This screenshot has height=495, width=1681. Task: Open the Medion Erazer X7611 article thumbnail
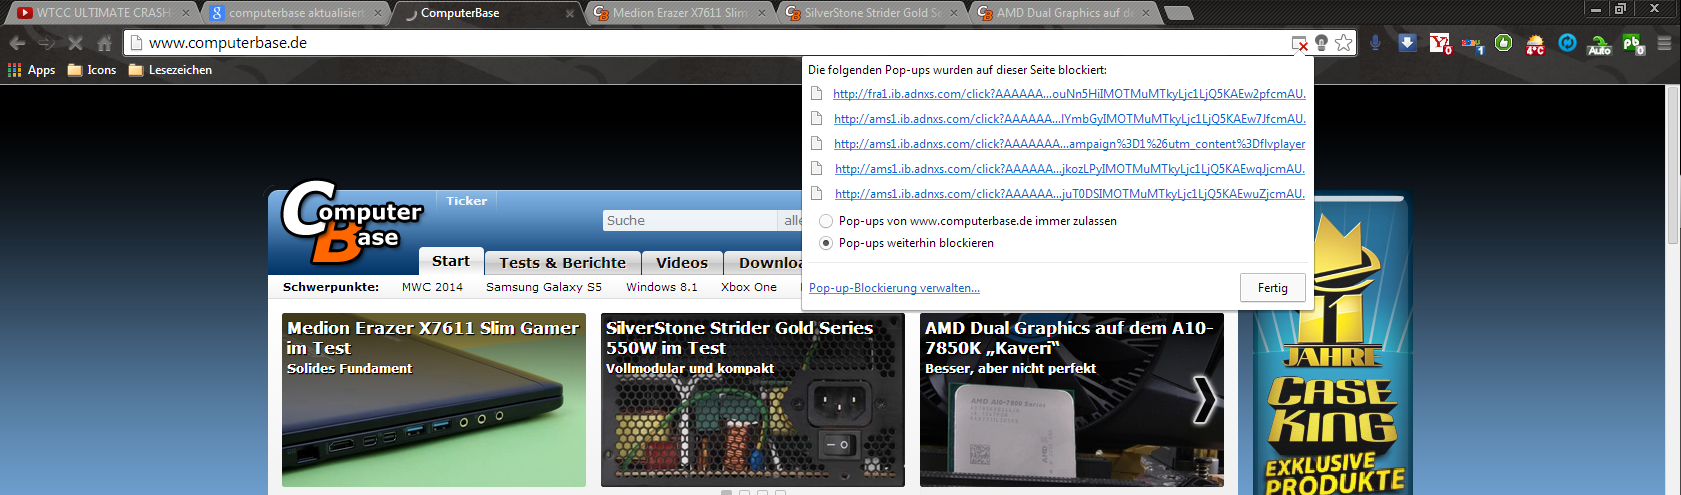point(434,400)
